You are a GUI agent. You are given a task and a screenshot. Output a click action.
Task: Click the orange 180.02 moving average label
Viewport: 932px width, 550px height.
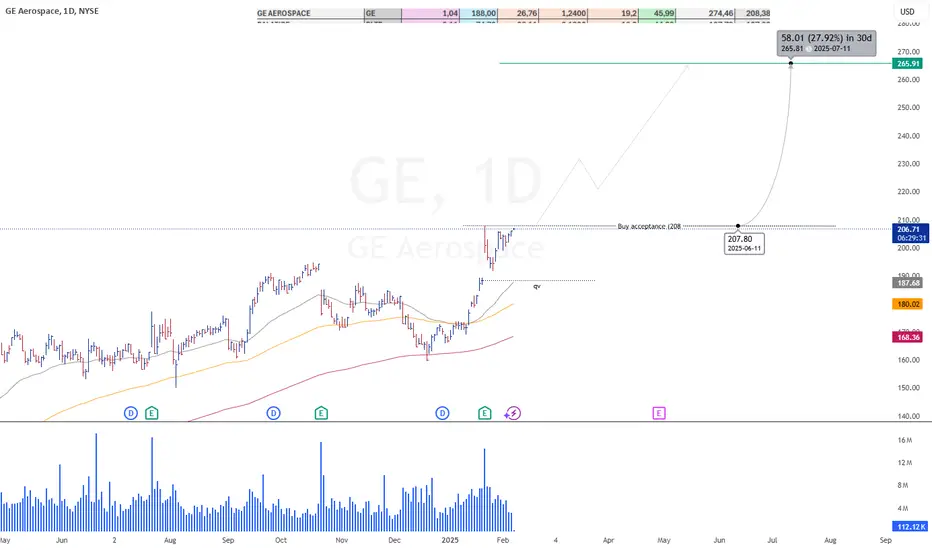coord(908,304)
